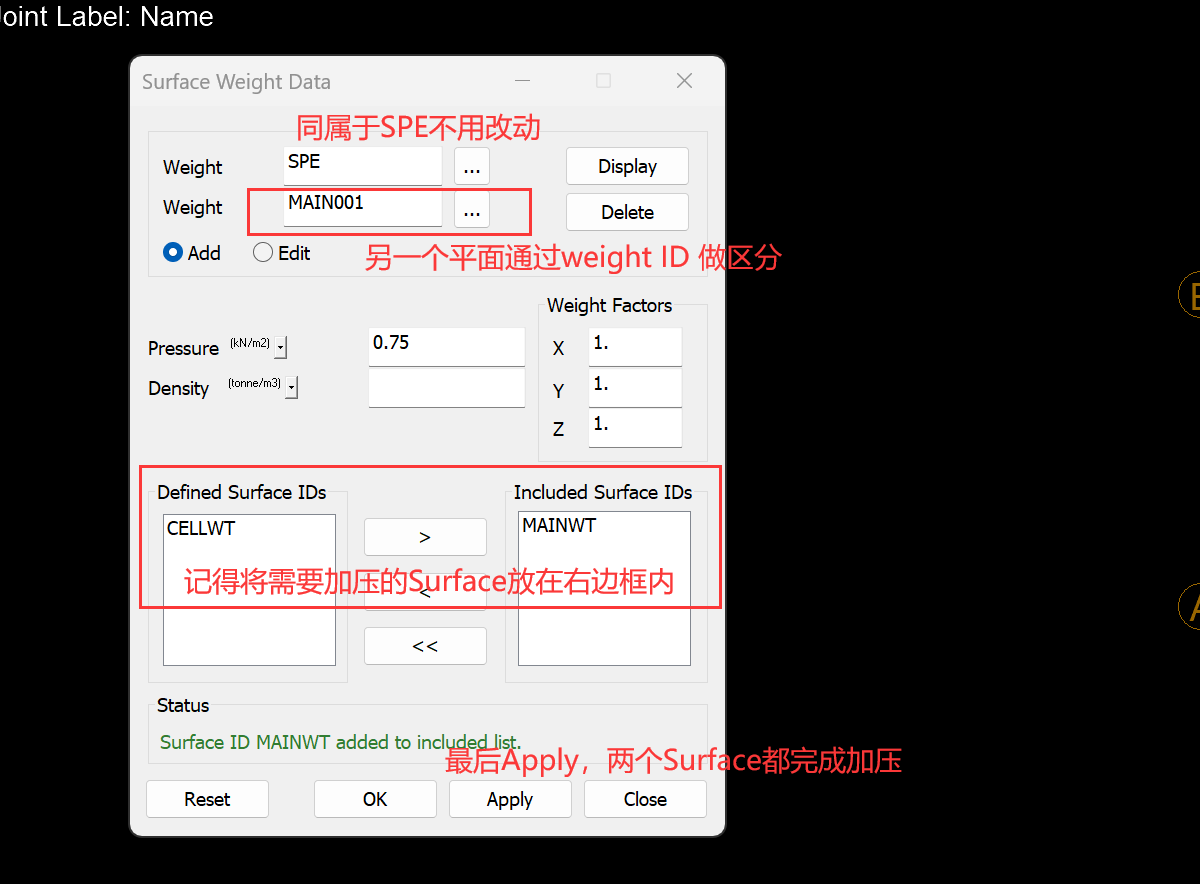Image resolution: width=1200 pixels, height=884 pixels.
Task: Select the Add radio button
Action: 173,253
